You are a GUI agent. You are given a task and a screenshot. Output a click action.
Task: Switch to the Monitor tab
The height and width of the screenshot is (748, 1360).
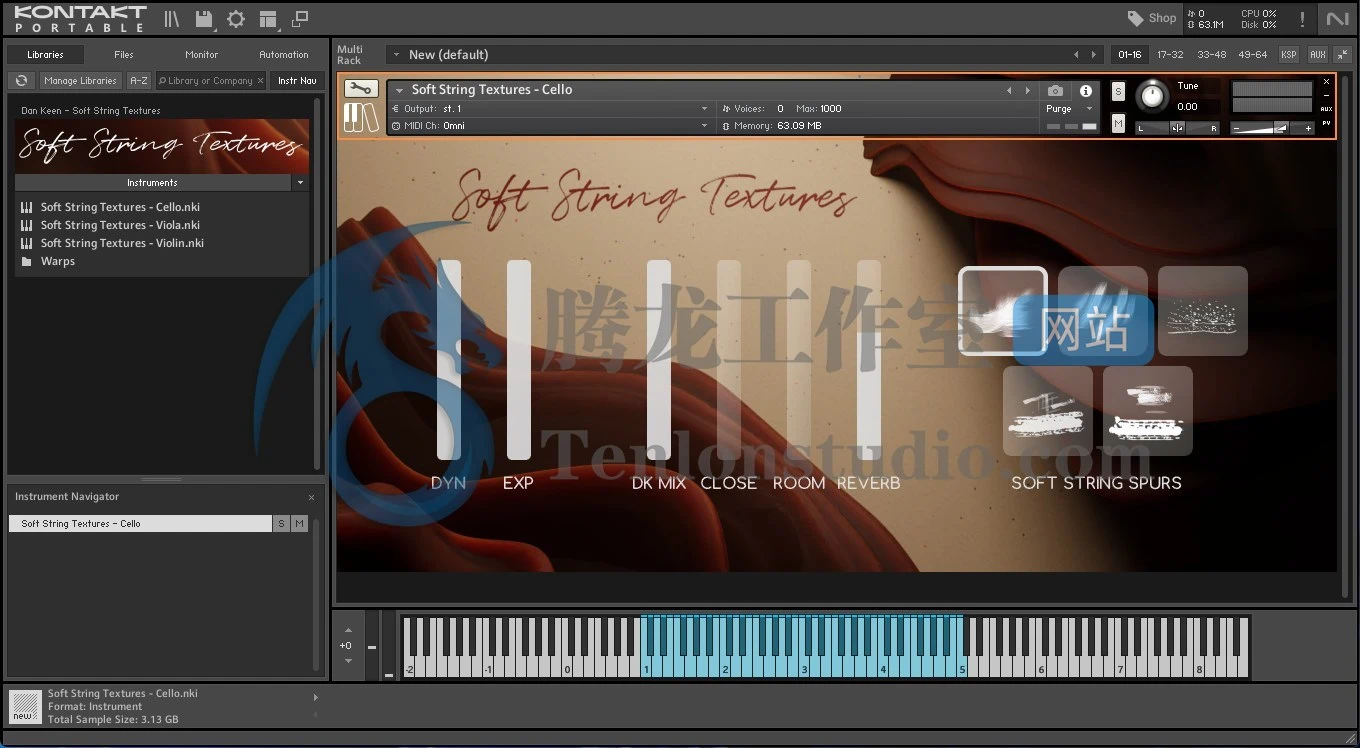[x=201, y=55]
